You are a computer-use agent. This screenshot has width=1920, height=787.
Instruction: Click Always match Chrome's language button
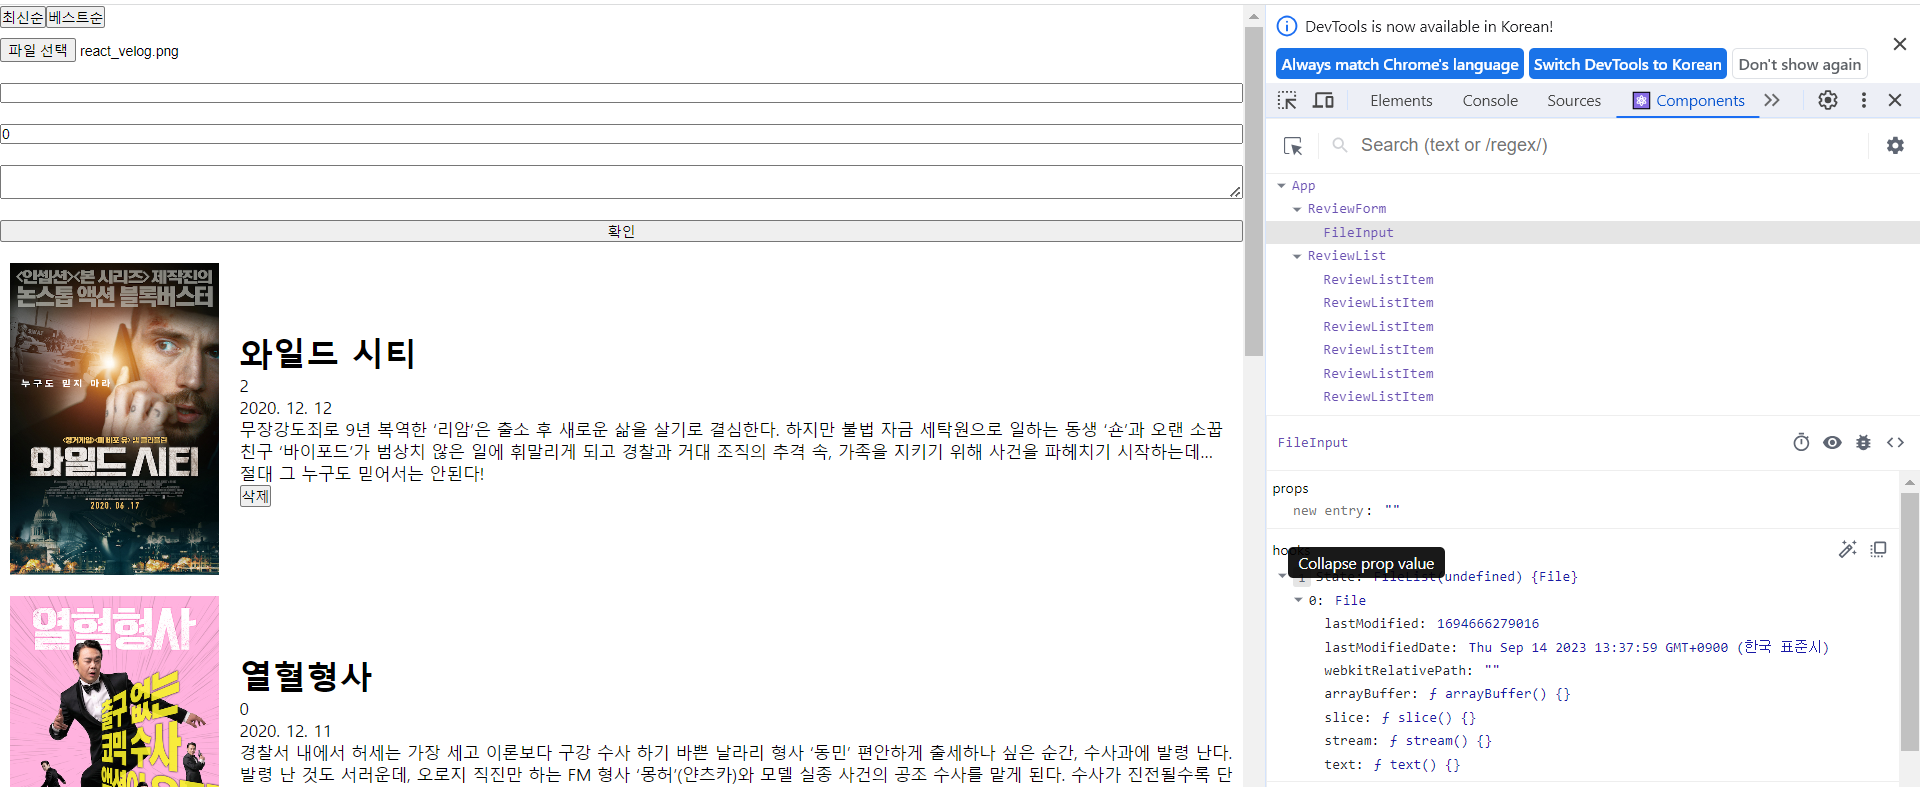pyautogui.click(x=1400, y=64)
